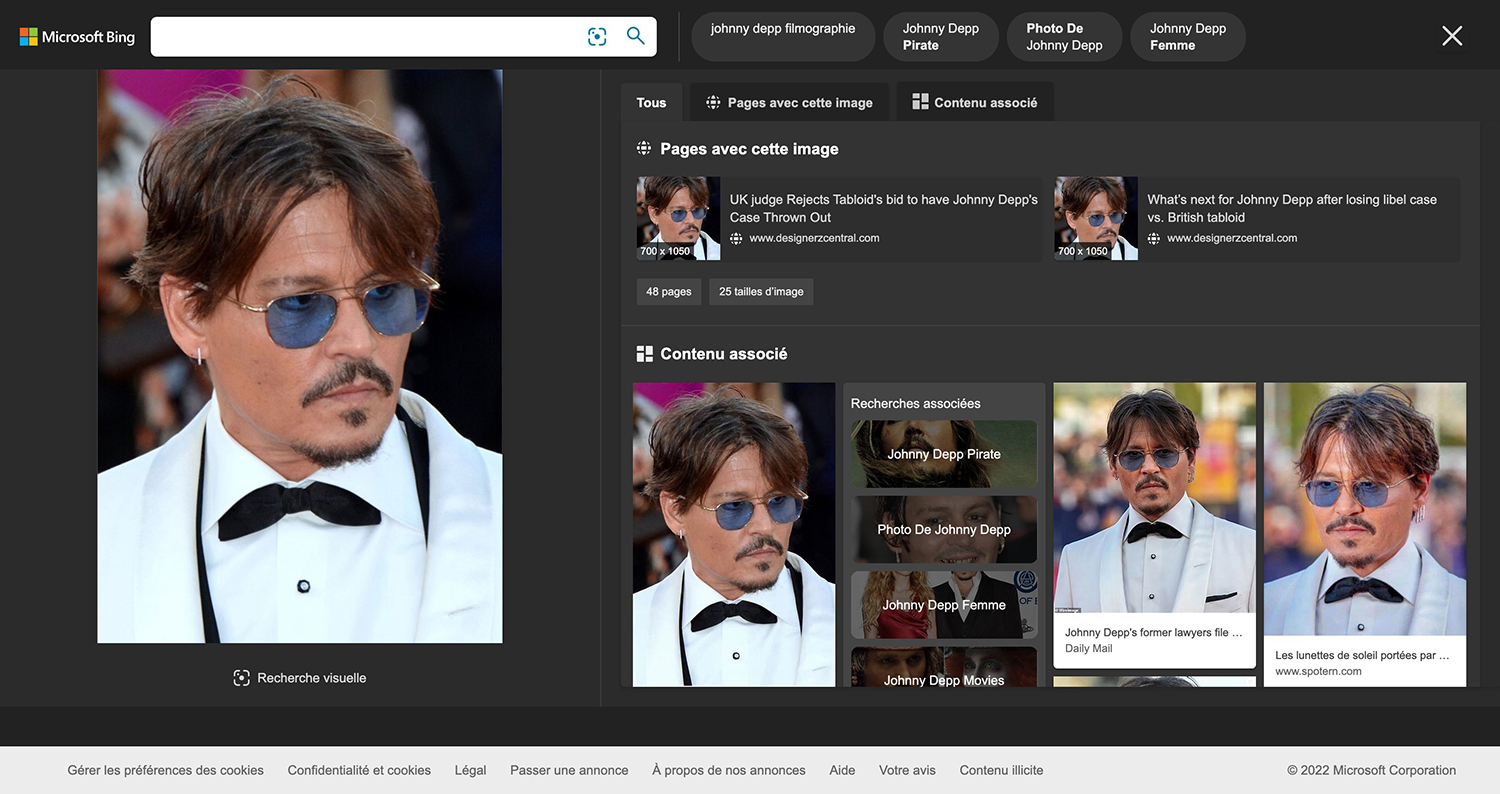1500x794 pixels.
Task: Click designerzcentral.com under the libel case article
Action: (x=1232, y=238)
